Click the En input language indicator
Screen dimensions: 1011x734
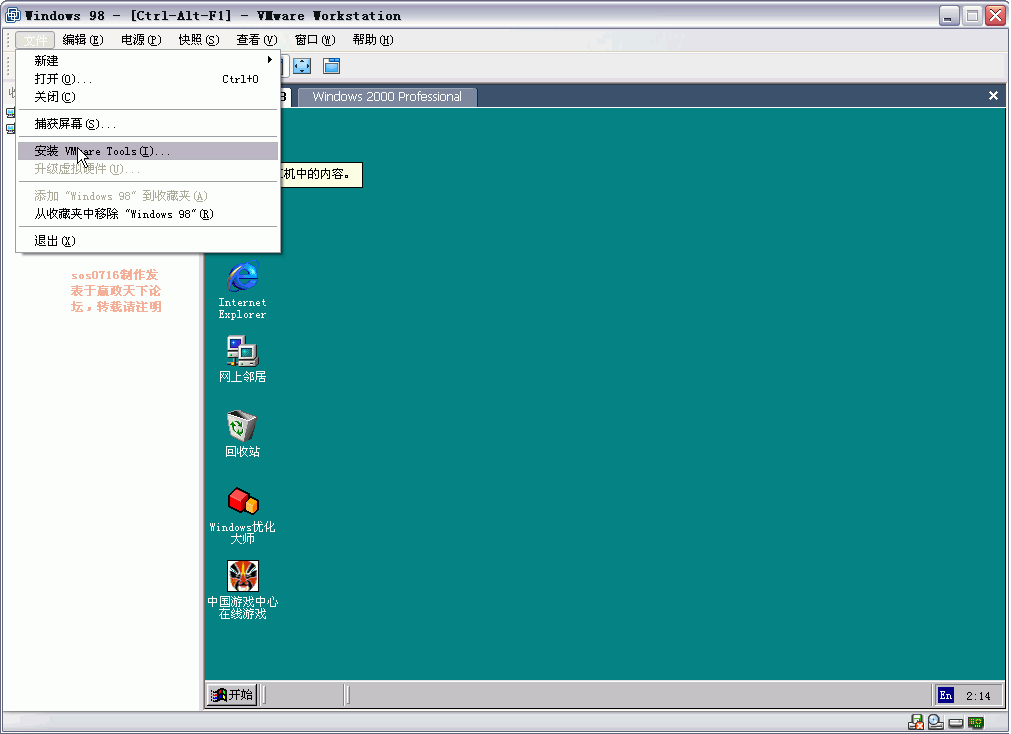click(x=945, y=695)
